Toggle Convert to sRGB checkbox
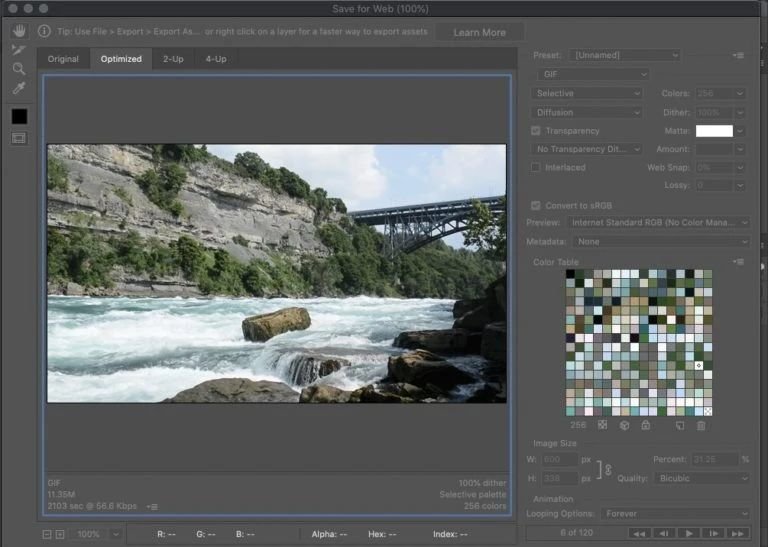The width and height of the screenshot is (768, 547). 536,205
